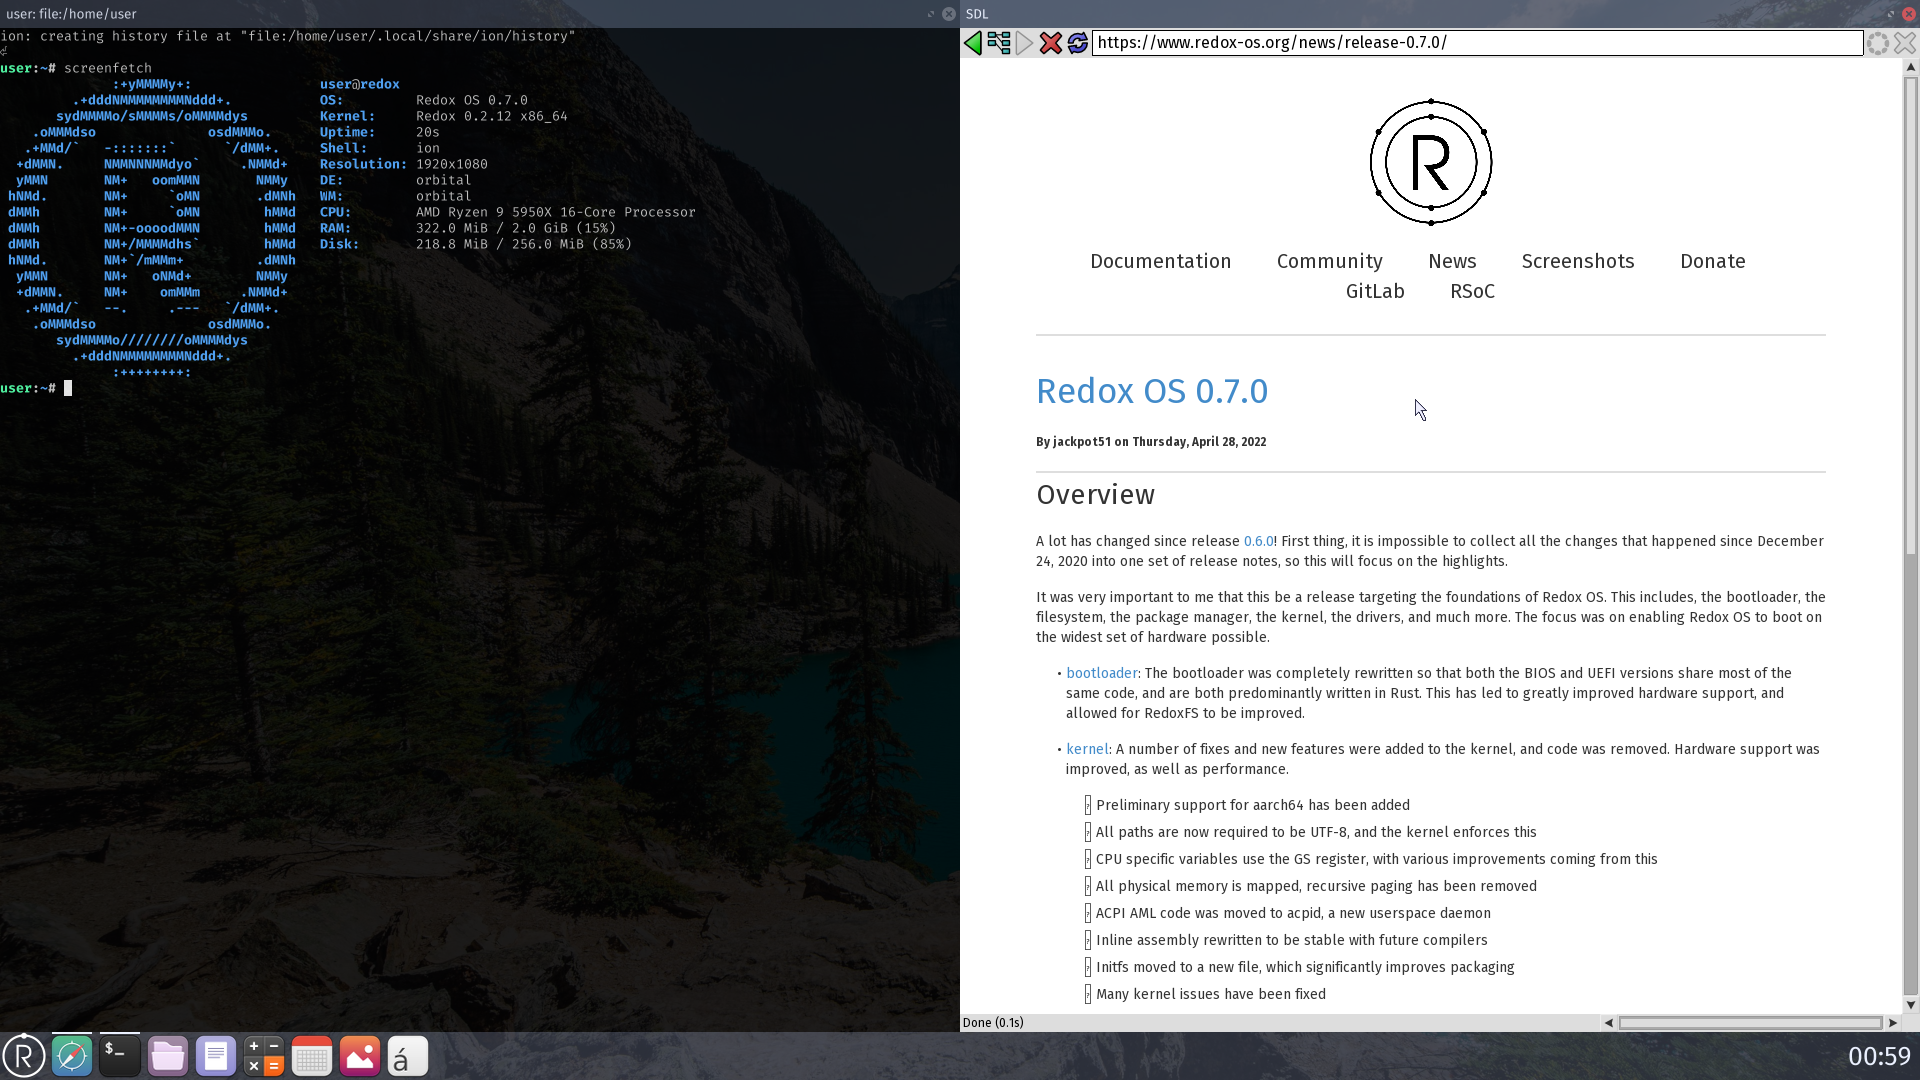Click the Donate button in navigation
Viewport: 1920px width, 1080px height.
(1712, 261)
